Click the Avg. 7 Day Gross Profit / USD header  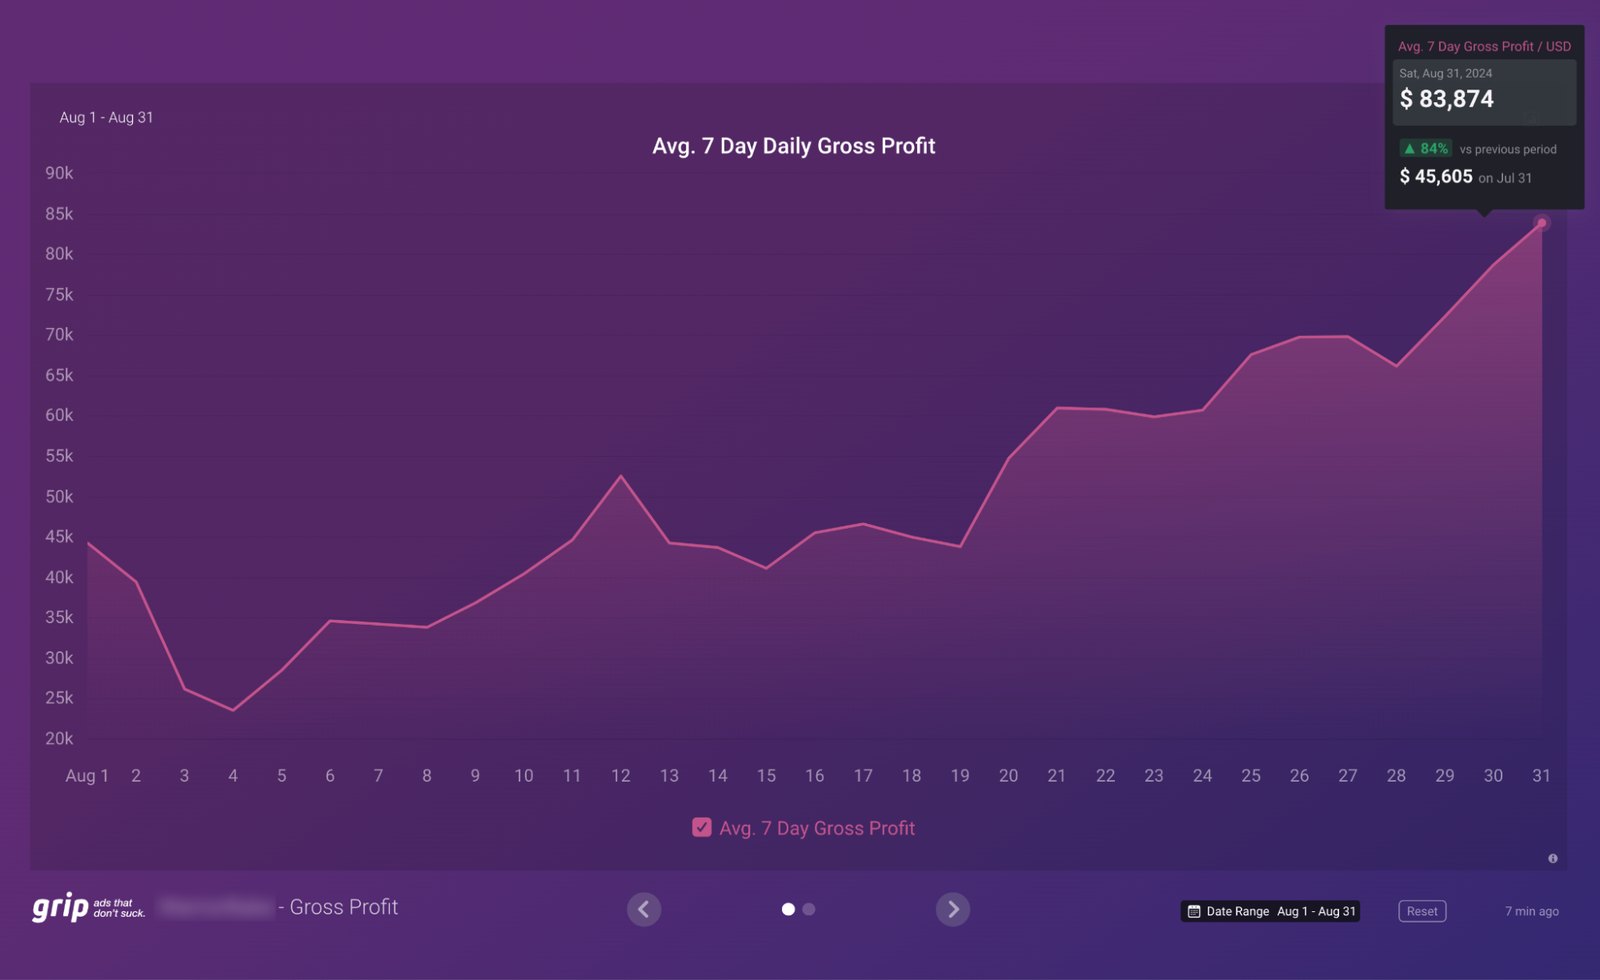pyautogui.click(x=1484, y=46)
